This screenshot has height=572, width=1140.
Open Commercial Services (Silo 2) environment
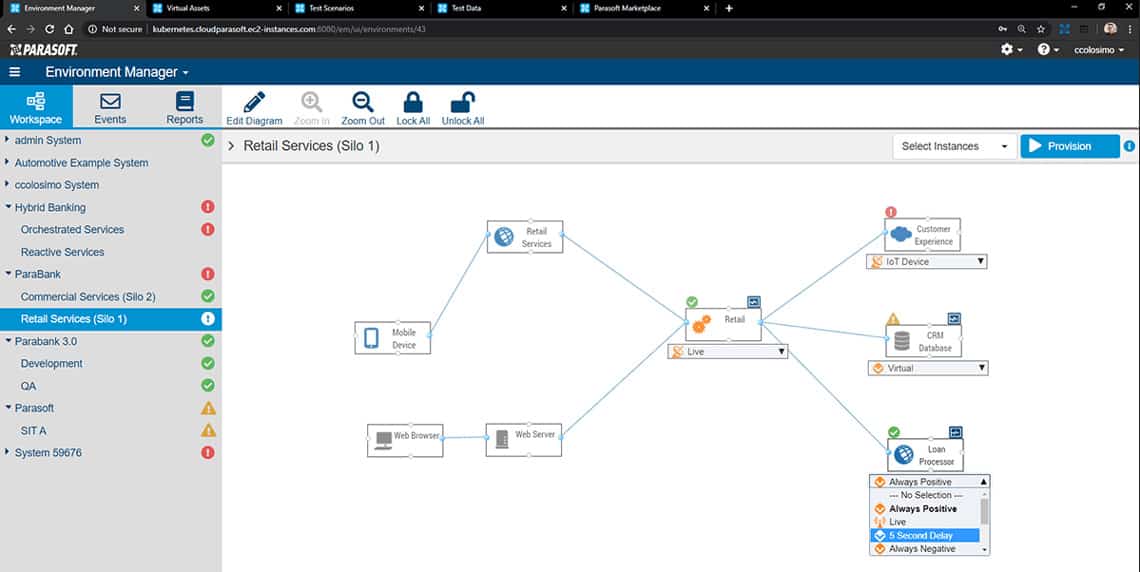coord(88,297)
